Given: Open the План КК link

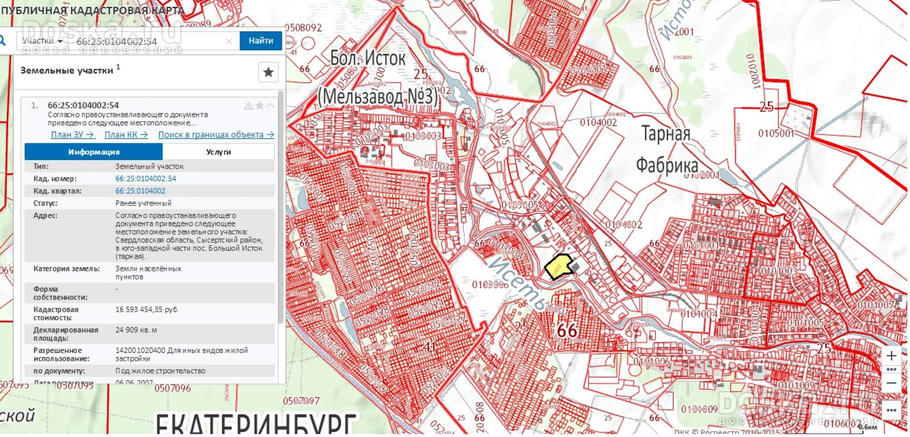Looking at the screenshot, I should click(x=126, y=134).
